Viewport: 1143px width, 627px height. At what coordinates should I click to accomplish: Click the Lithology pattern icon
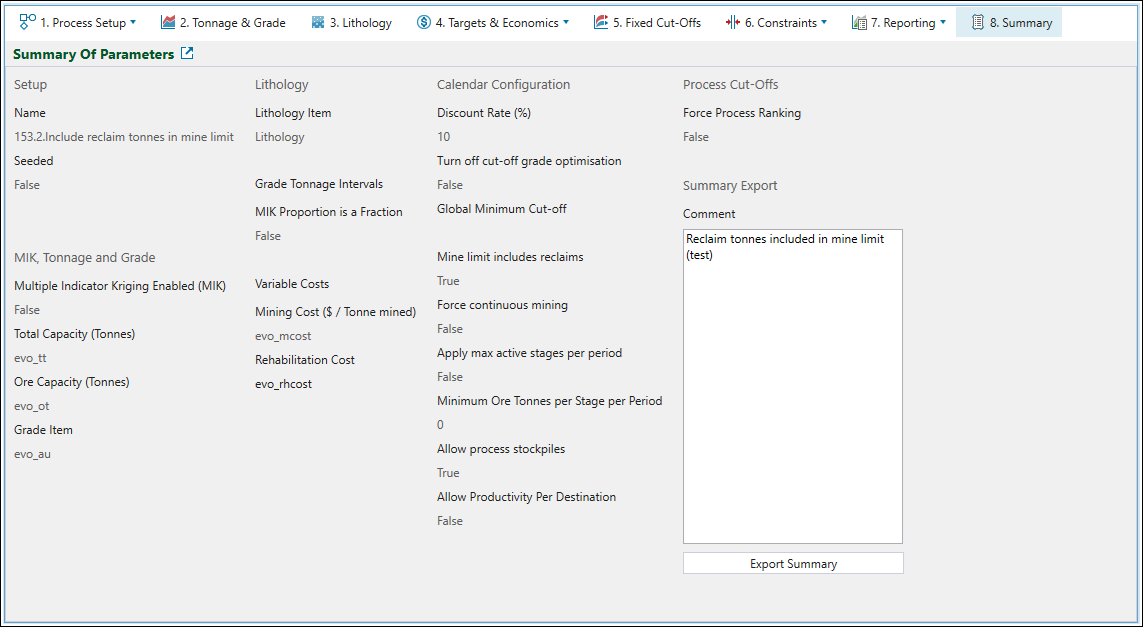tap(318, 22)
